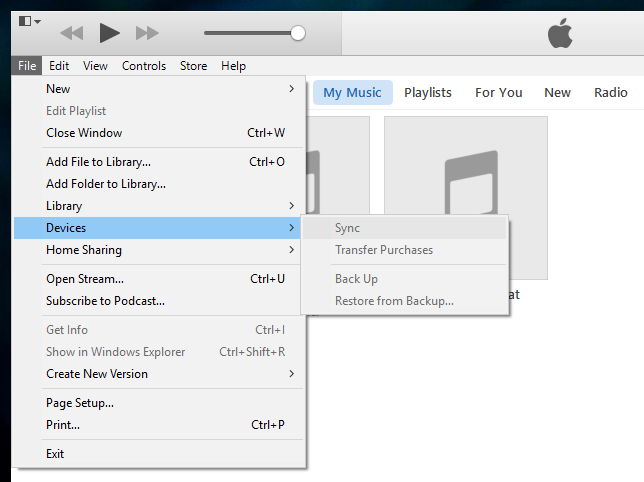Screen dimensions: 644x482
Task: Click Back Up in the Devices submenu
Action: tap(405, 279)
